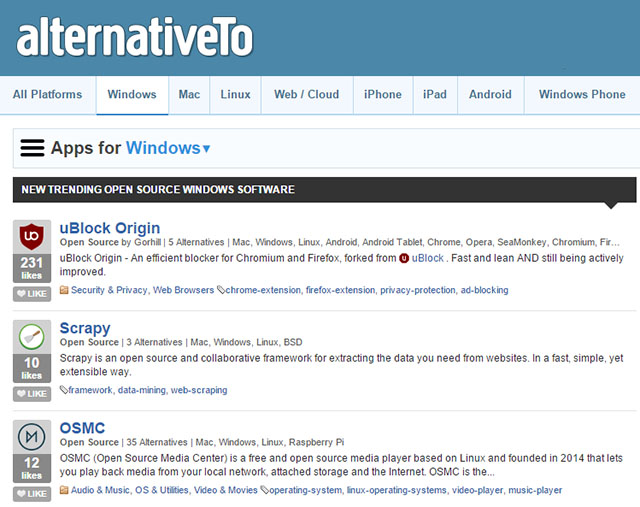Click the uBlock Origin shield icon
The width and height of the screenshot is (640, 507).
[x=32, y=236]
